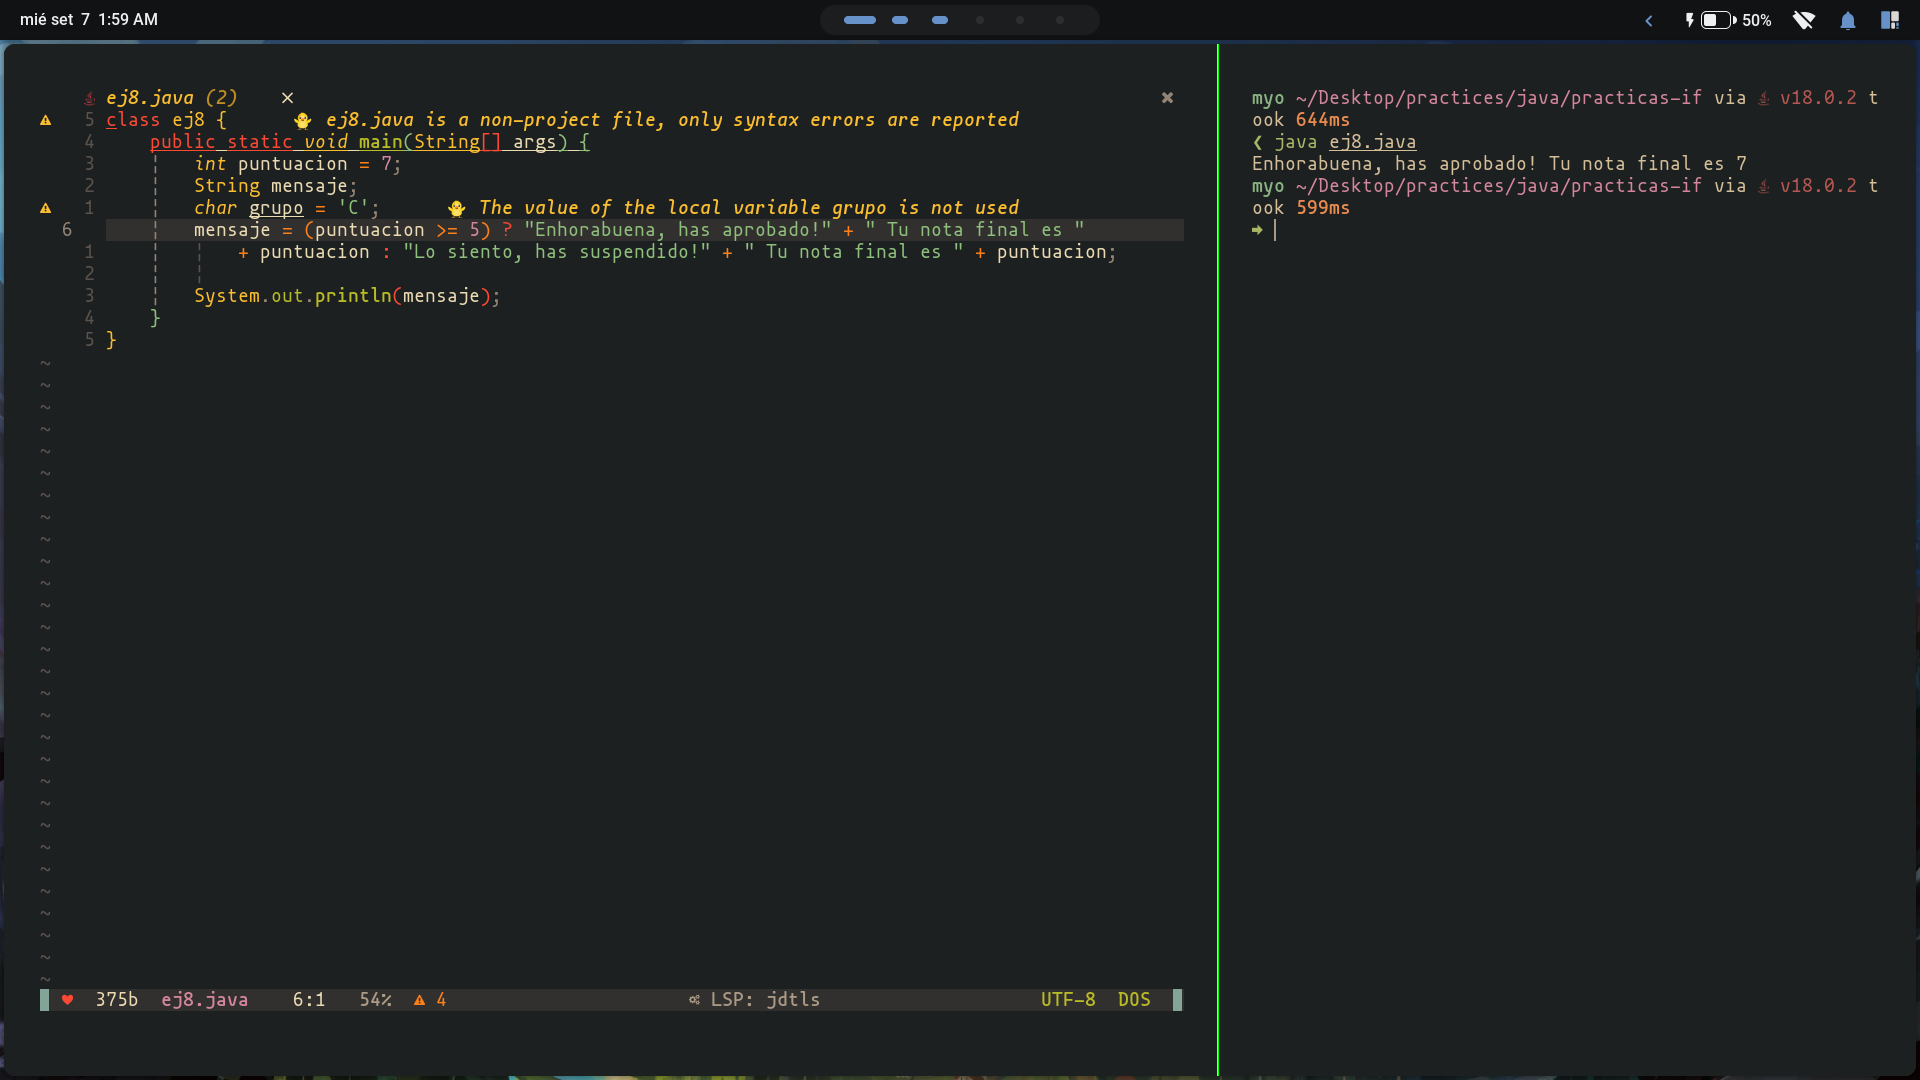Switch to the third workspace indicator
The height and width of the screenshot is (1080, 1920).
pos(940,20)
